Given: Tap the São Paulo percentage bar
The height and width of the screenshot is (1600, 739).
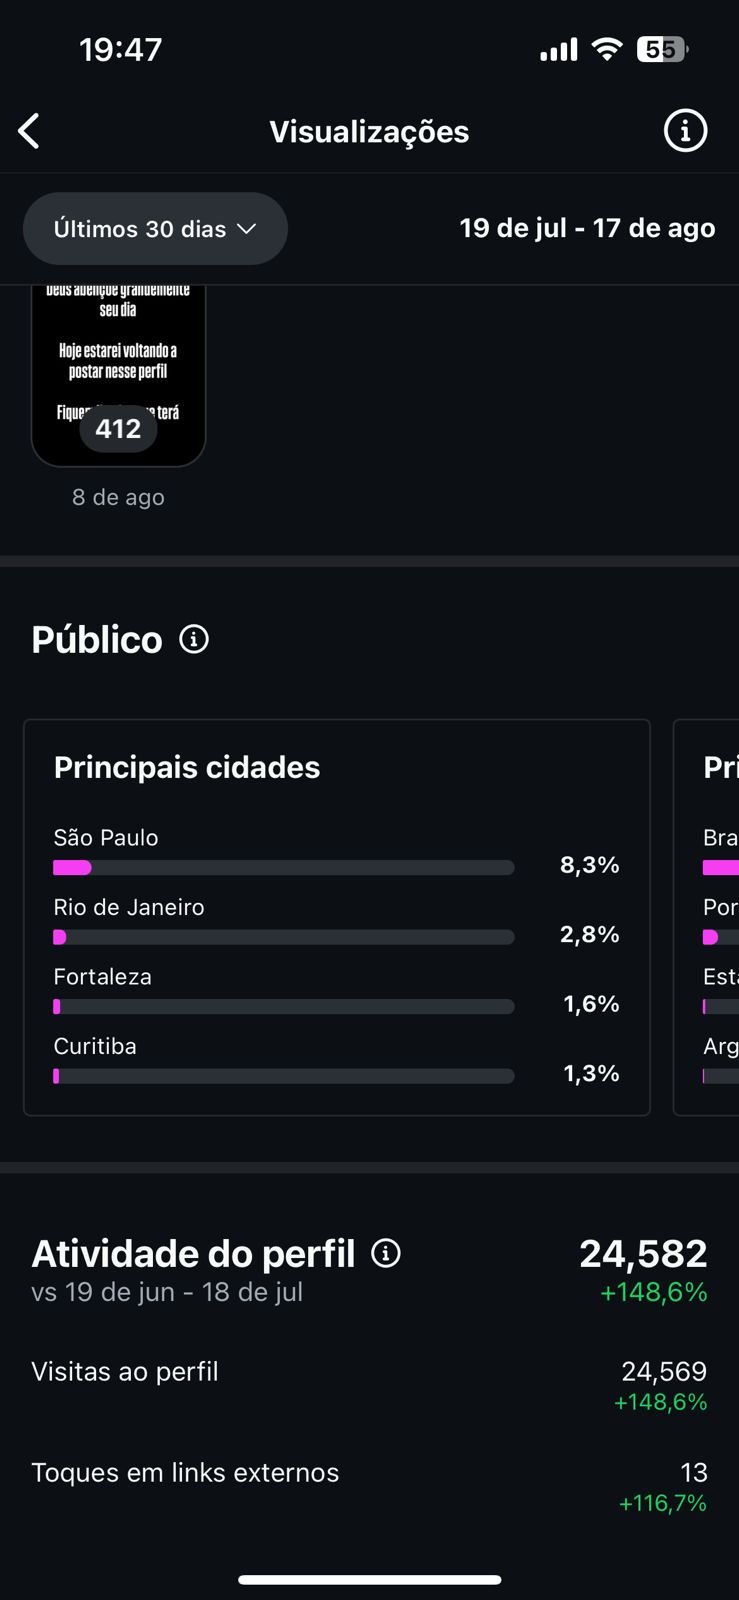Looking at the screenshot, I should tap(283, 867).
